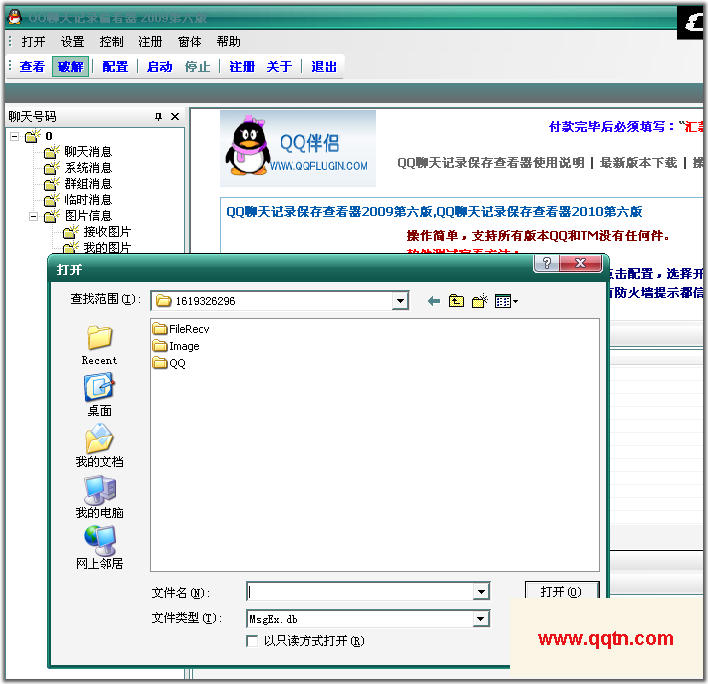Create a new folder with the toolbar icon
This screenshot has width=708, height=684.
(x=479, y=301)
